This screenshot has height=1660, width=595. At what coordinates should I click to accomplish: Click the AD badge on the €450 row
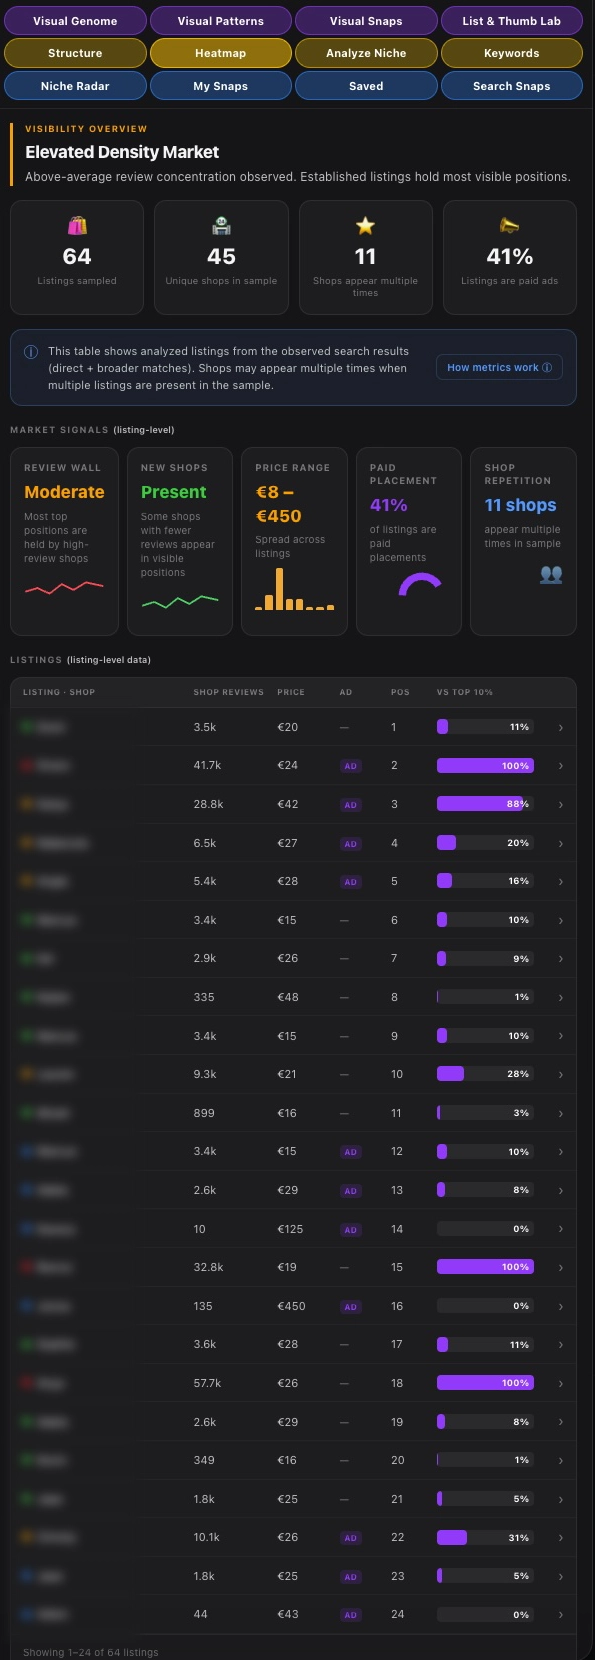tap(350, 1307)
